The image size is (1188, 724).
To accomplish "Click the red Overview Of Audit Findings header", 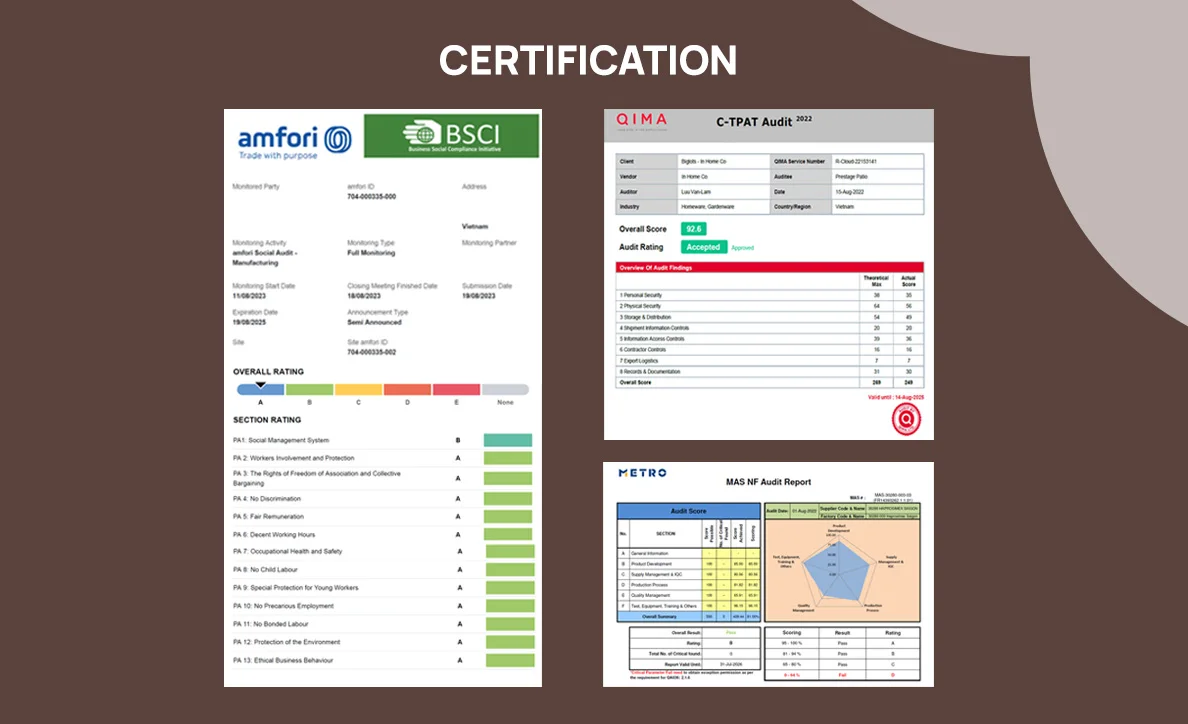I will click(x=770, y=267).
